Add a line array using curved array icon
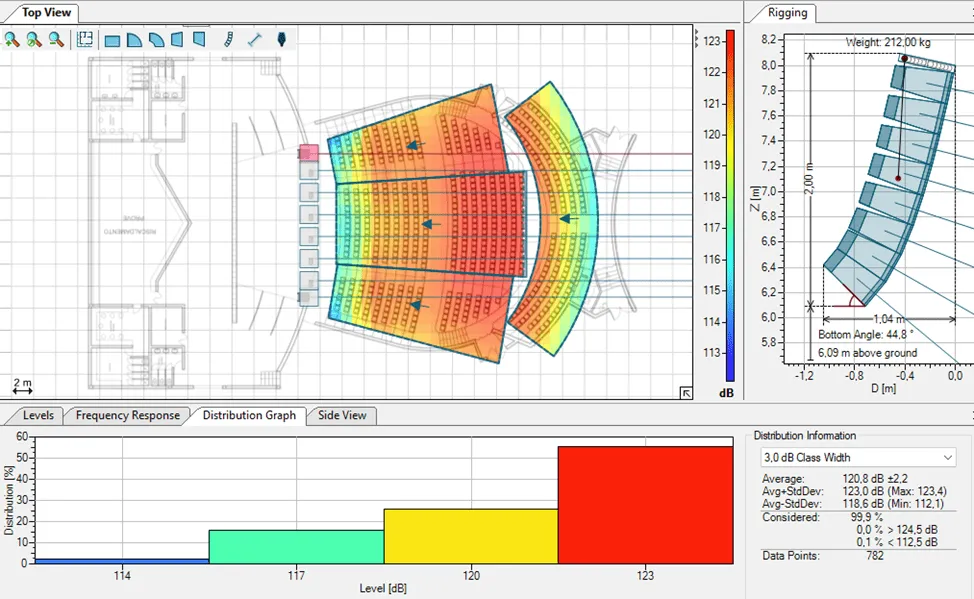Viewport: 974px width, 599px height. [229, 40]
